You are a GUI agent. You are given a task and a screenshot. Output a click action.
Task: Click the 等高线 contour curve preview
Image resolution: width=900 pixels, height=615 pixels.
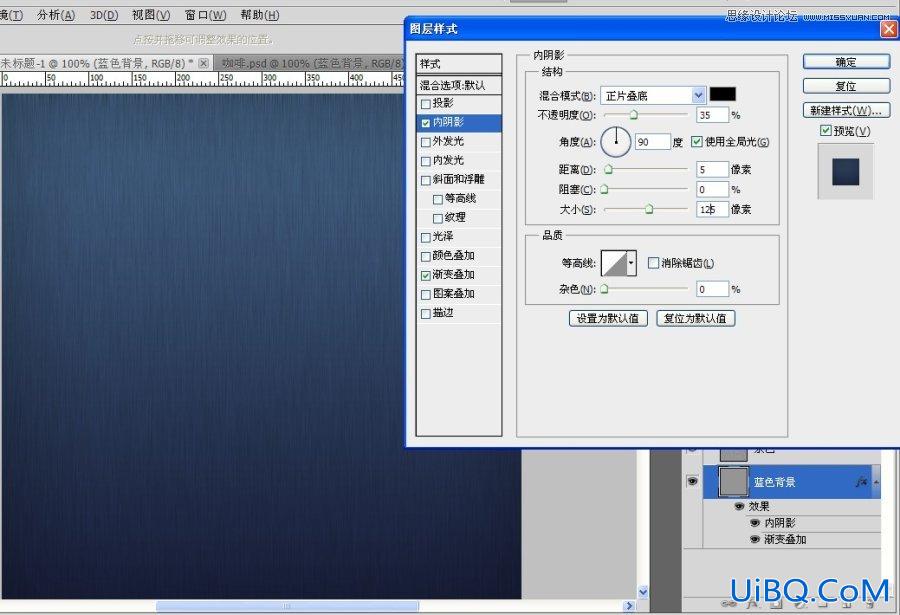coord(614,264)
